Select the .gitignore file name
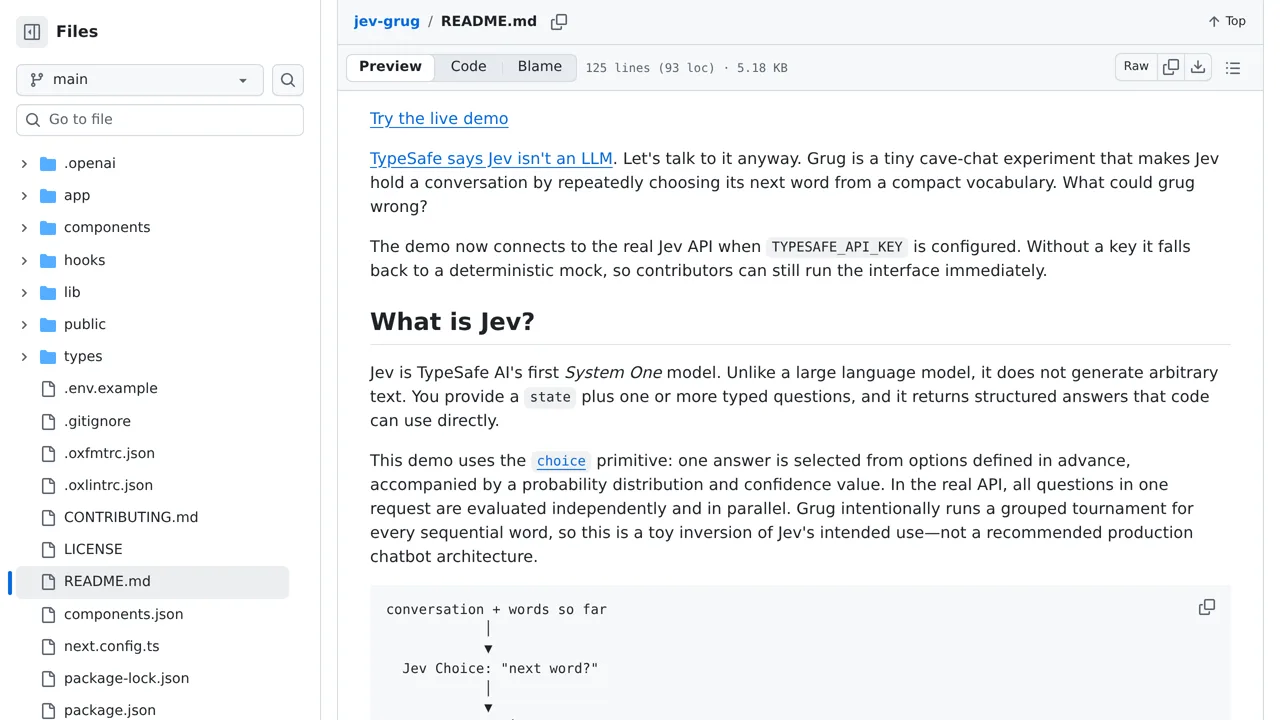1280x720 pixels. 97,421
